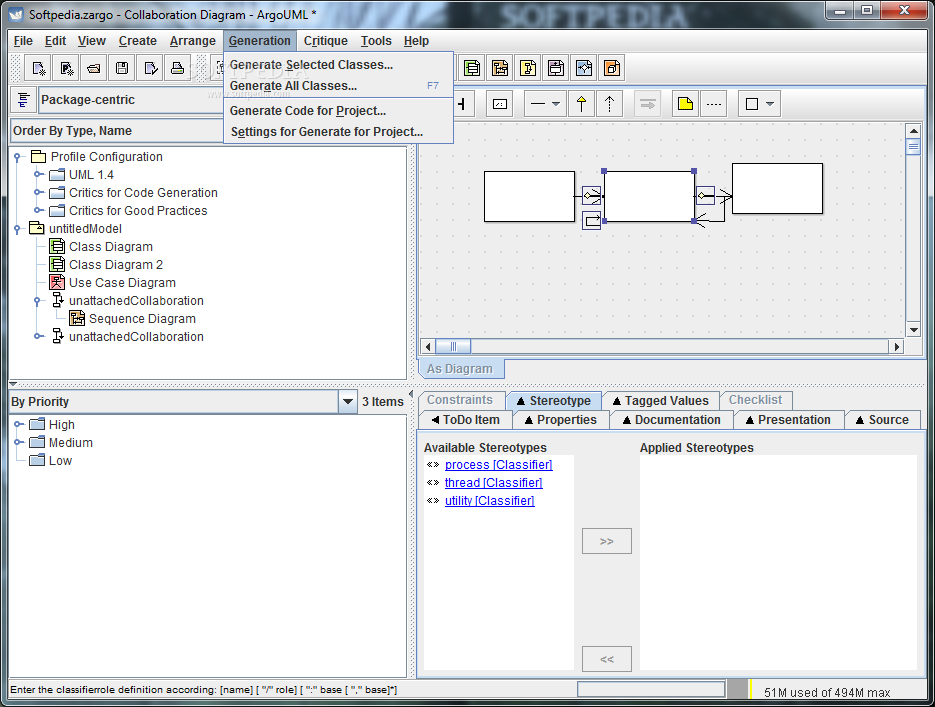Switch to the ToDo Item tab
The width and height of the screenshot is (935, 707).
pos(466,420)
